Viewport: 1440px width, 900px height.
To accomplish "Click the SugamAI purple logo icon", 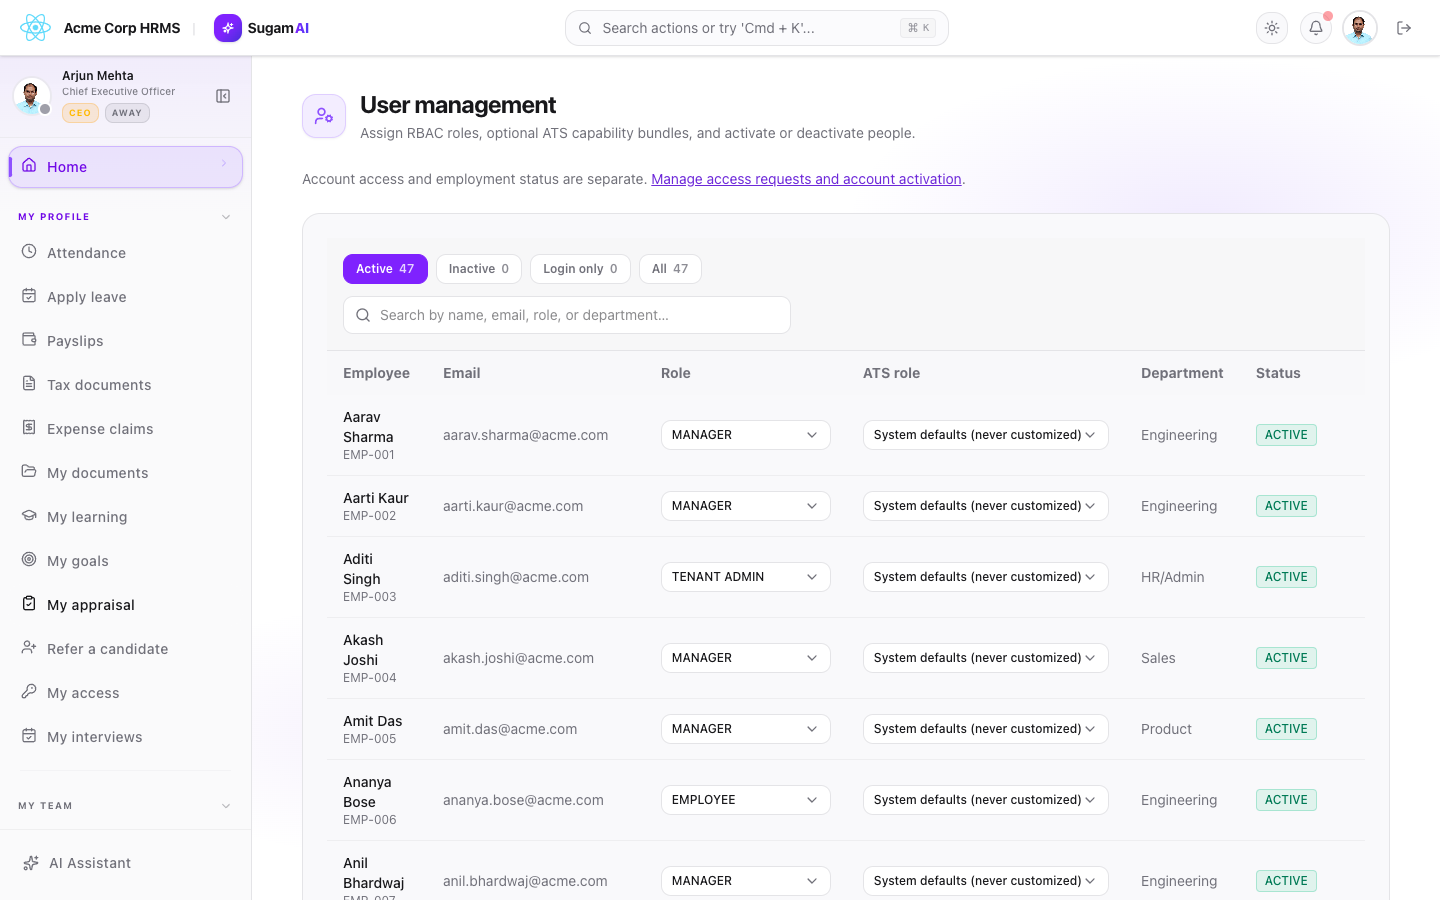I will pos(228,28).
